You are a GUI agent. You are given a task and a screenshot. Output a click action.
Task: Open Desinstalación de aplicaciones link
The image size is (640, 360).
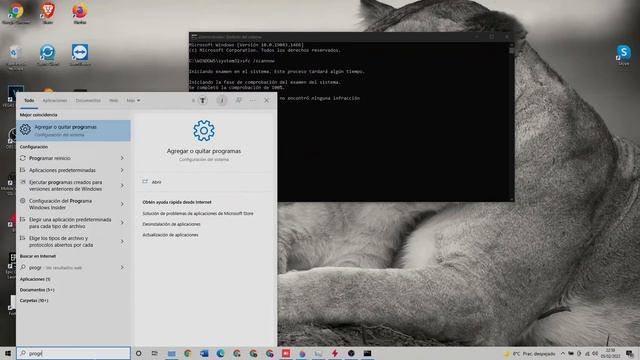tap(171, 224)
